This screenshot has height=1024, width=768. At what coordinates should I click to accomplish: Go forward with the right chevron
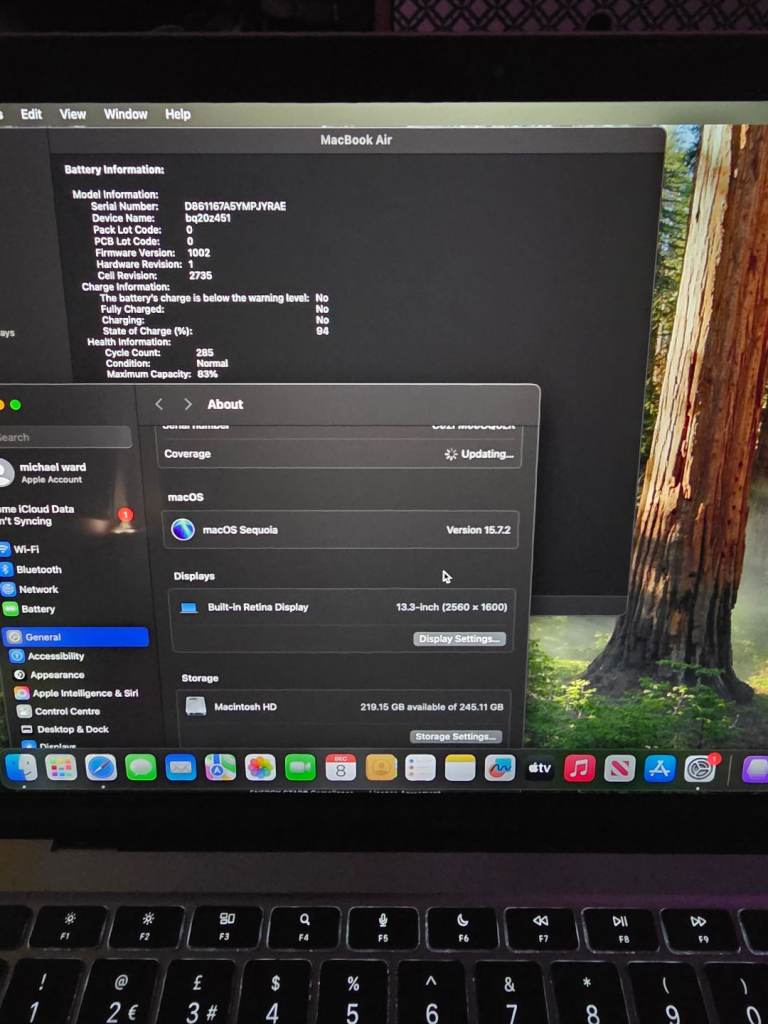tap(187, 404)
